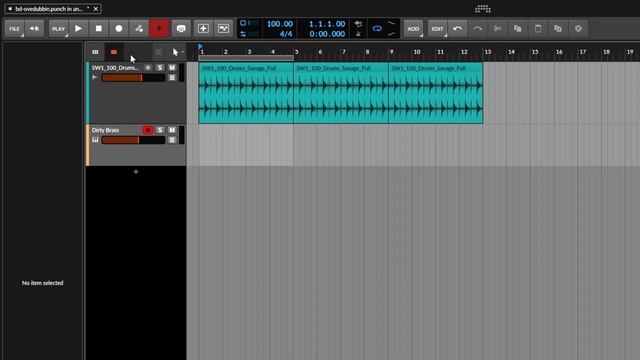Mute the Dirty Brass track
The width and height of the screenshot is (640, 360).
[172, 130]
